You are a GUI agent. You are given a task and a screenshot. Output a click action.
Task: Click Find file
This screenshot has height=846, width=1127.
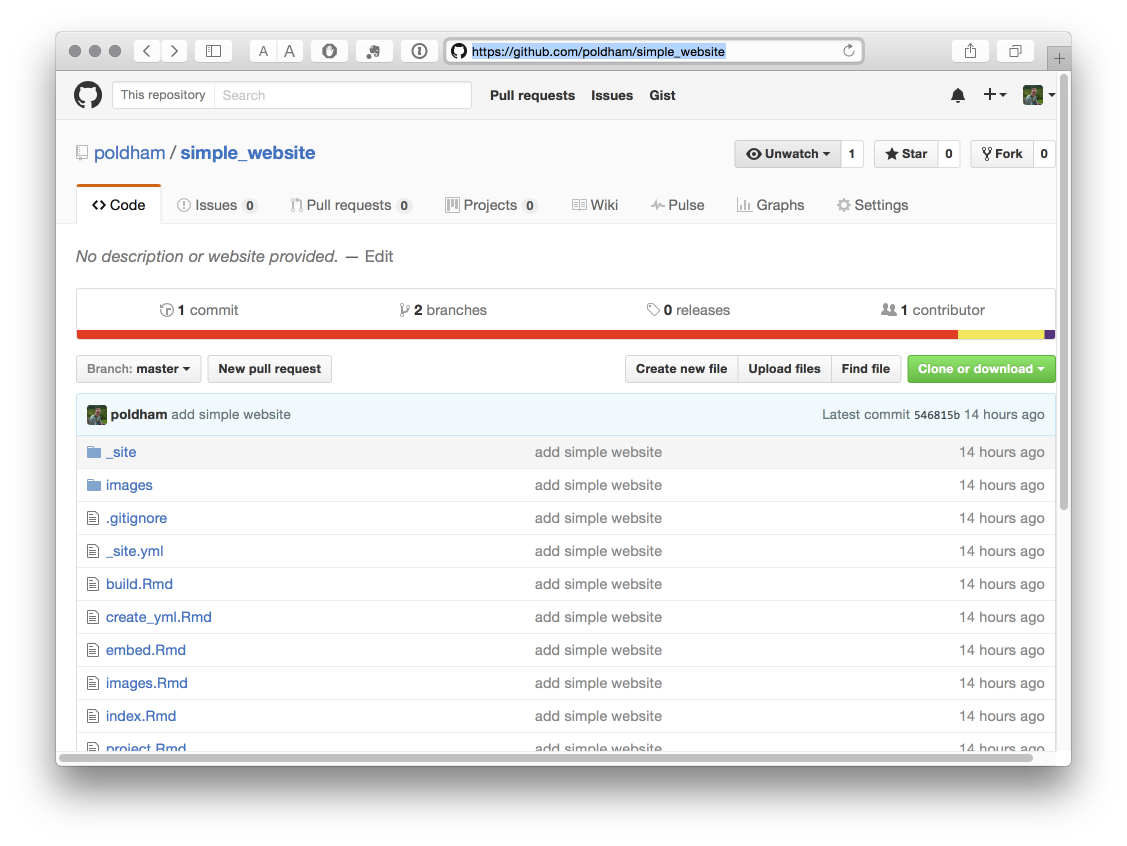[x=865, y=369]
